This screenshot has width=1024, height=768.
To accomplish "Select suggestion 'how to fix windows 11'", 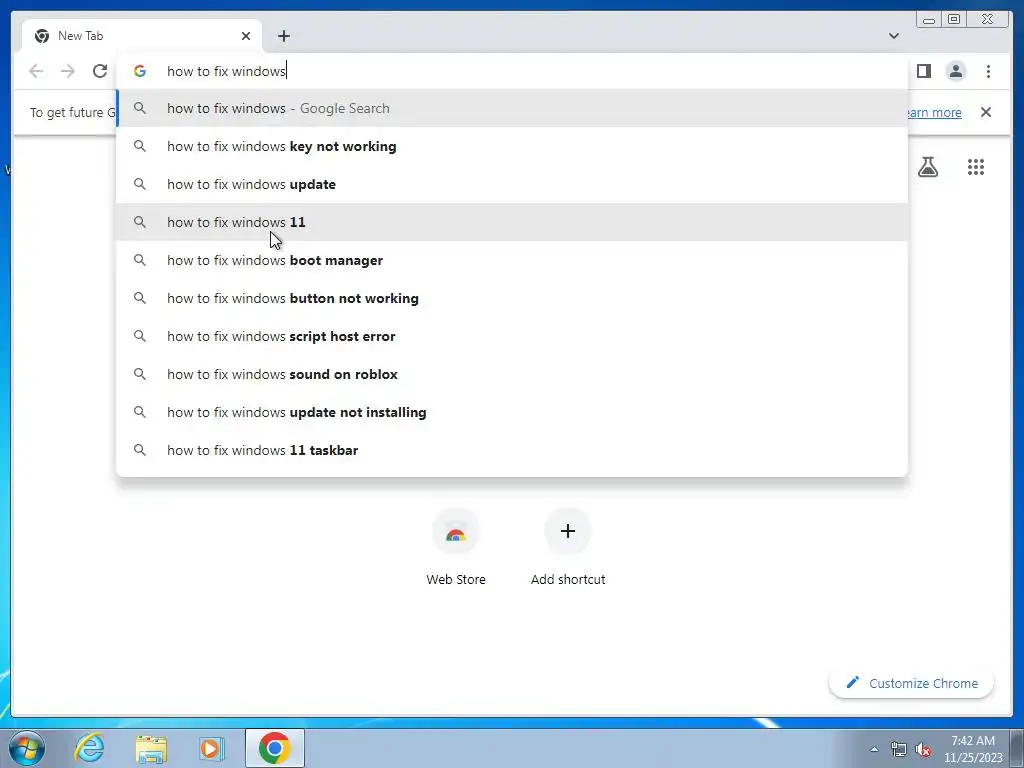I will tap(512, 222).
